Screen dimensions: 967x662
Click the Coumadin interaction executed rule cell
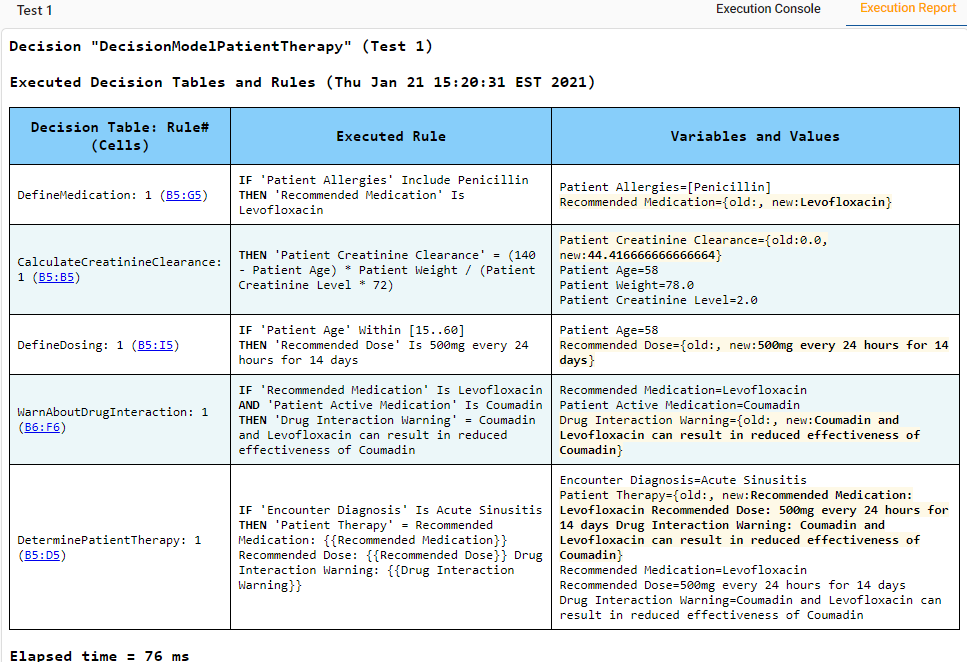click(x=390, y=420)
